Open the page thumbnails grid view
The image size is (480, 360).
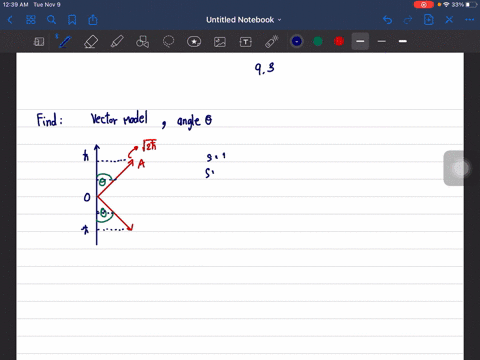coord(31,20)
